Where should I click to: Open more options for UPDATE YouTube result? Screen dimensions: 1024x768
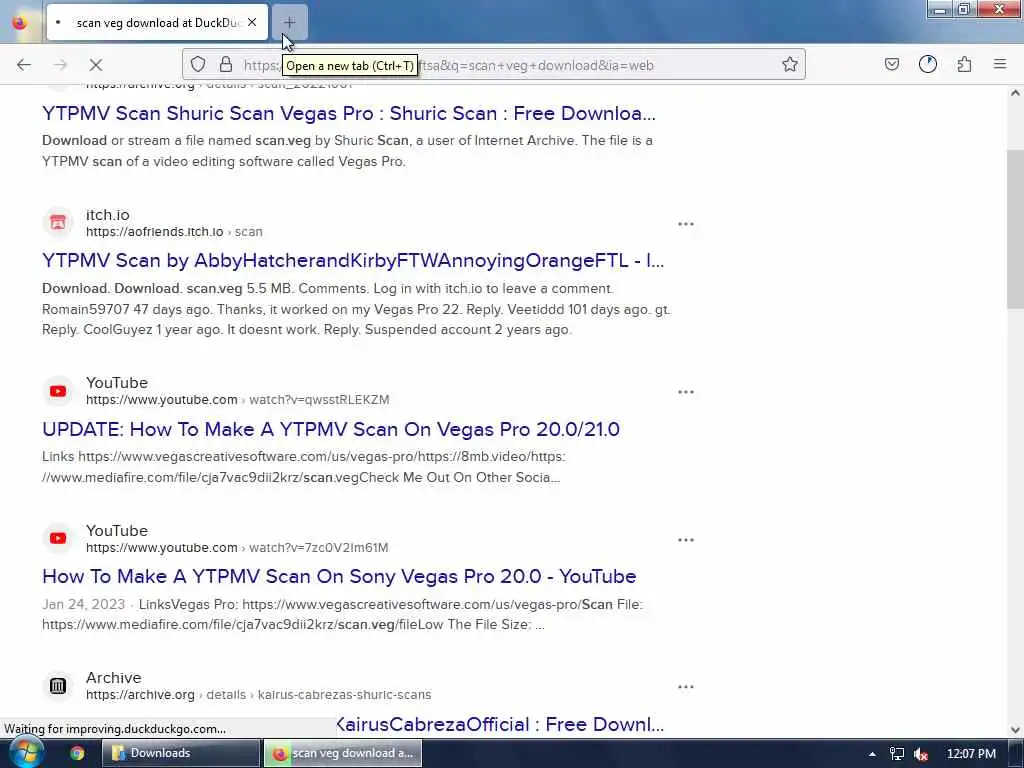click(686, 392)
